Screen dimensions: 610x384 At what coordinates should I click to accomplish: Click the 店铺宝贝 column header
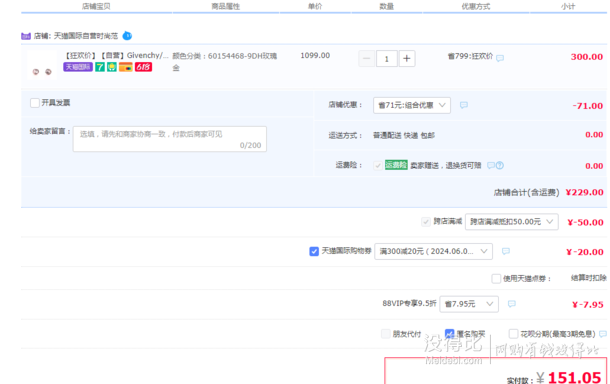click(96, 6)
